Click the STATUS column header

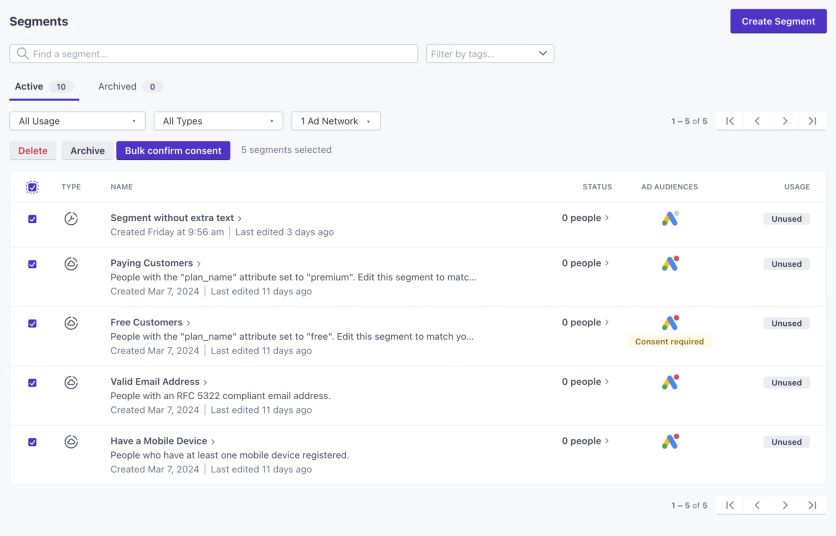click(x=597, y=187)
